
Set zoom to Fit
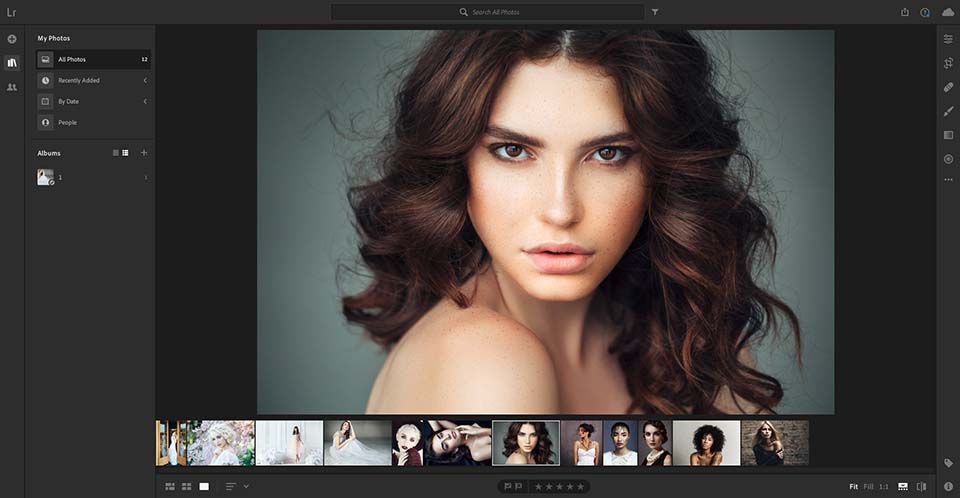(x=853, y=486)
